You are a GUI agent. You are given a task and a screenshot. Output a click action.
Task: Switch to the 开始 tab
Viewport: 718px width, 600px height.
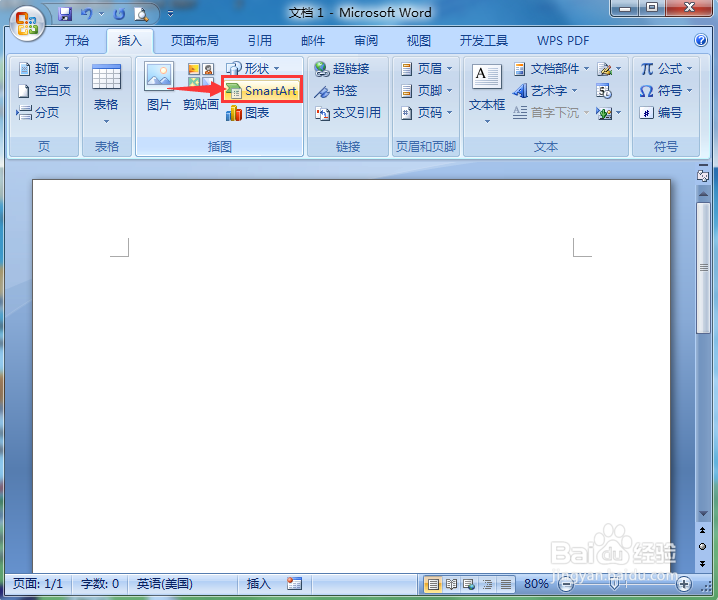(x=76, y=41)
